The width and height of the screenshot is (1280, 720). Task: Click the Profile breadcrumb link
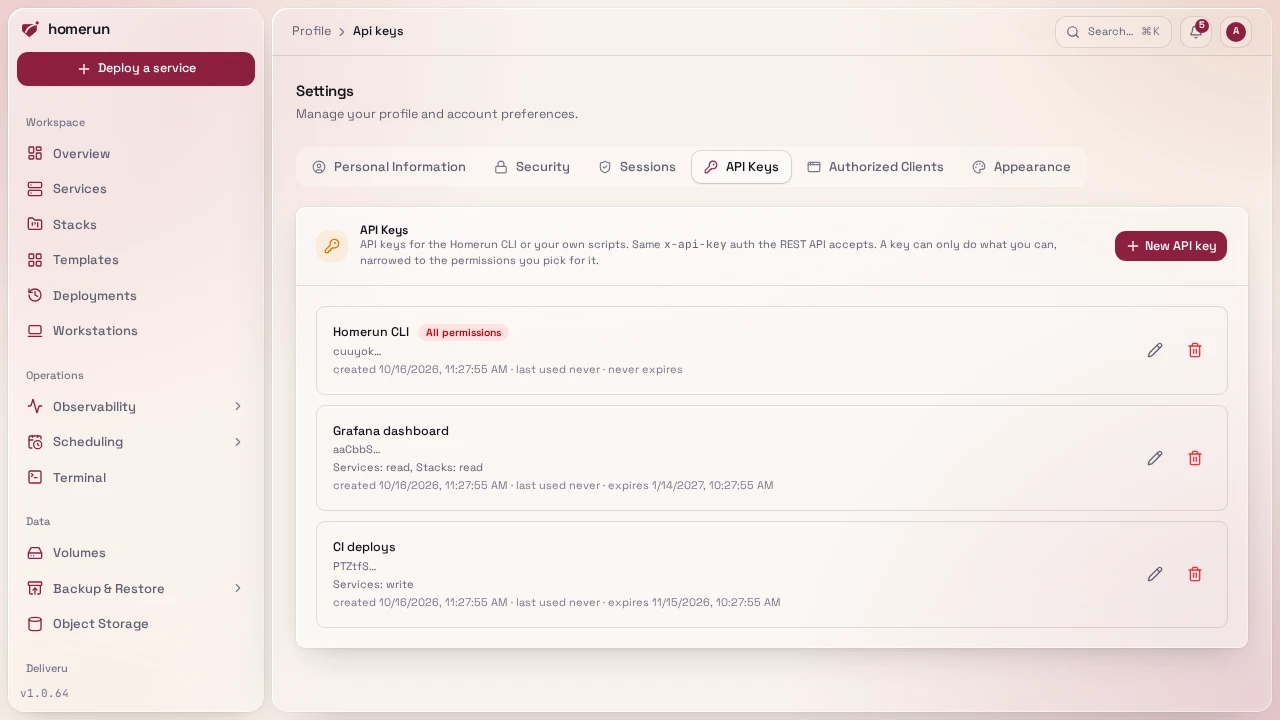coord(311,31)
